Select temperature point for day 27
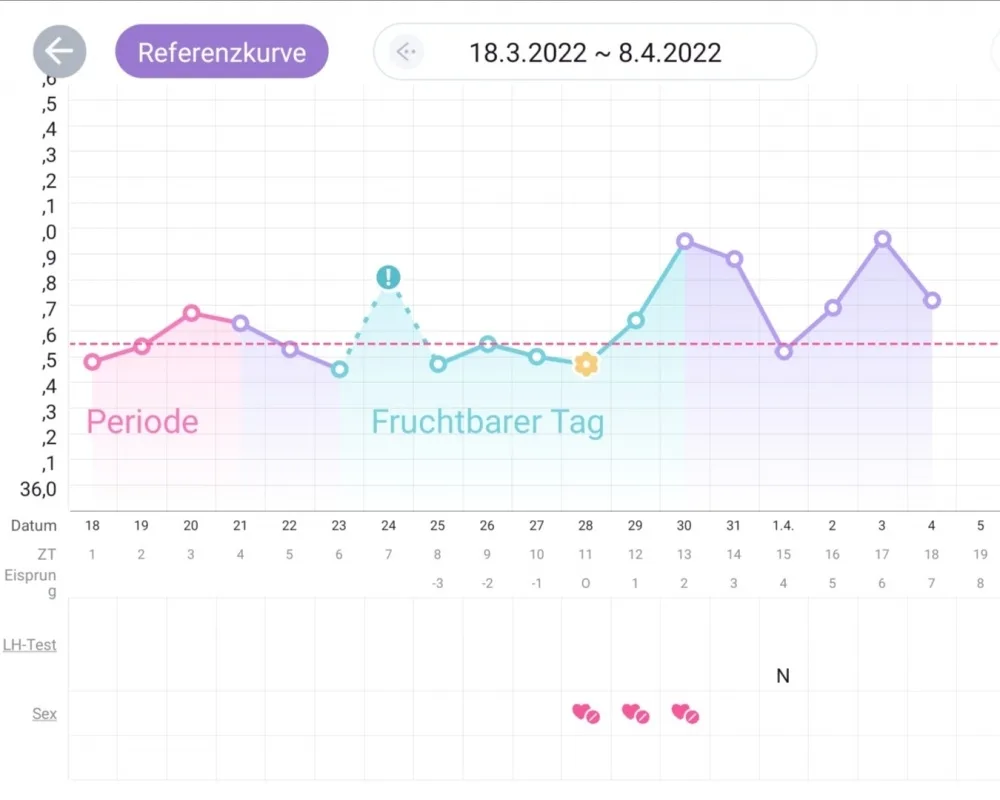1000x800 pixels. pos(537,357)
